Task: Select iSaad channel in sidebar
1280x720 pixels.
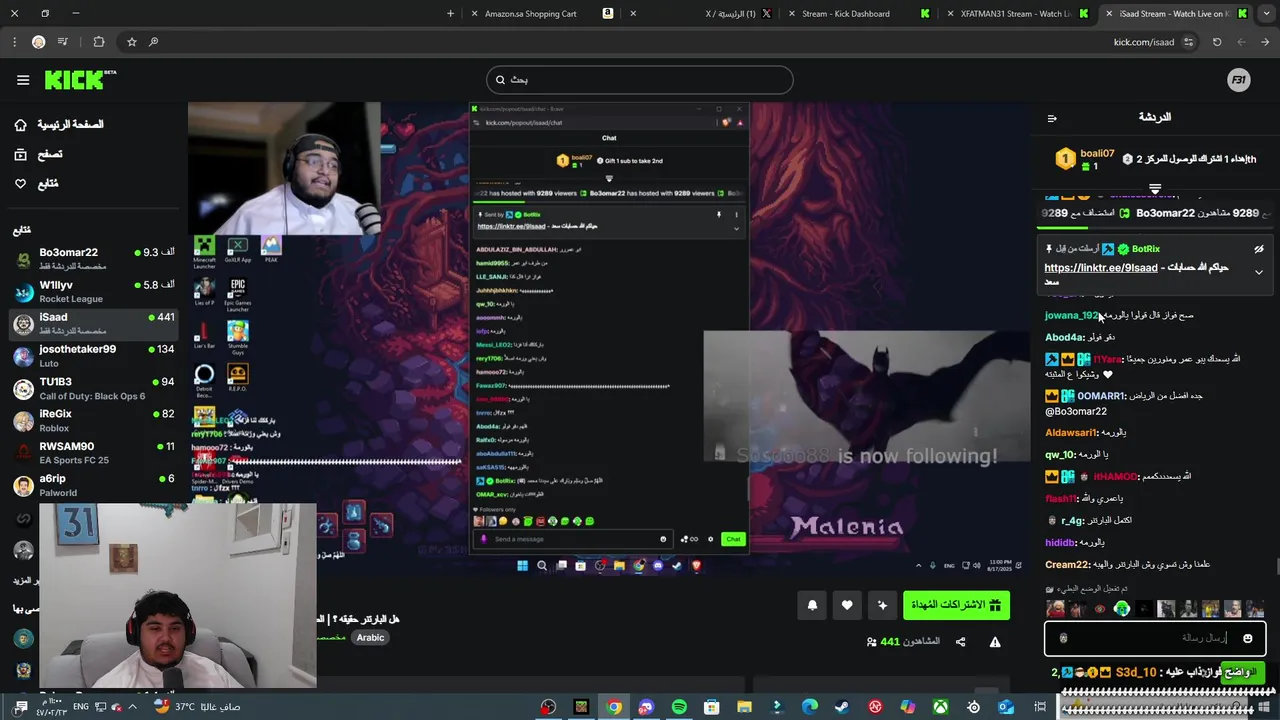Action: (94, 323)
